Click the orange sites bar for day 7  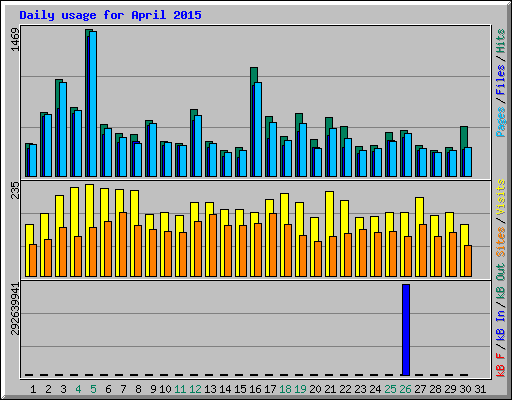123,245
